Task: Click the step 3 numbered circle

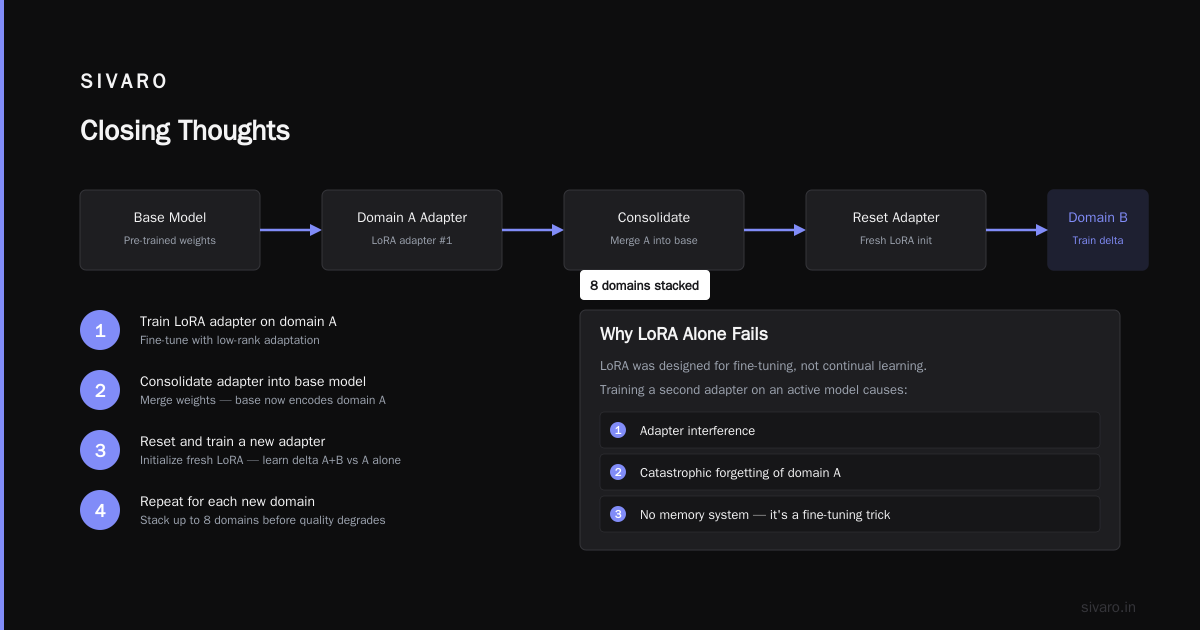Action: pos(100,450)
